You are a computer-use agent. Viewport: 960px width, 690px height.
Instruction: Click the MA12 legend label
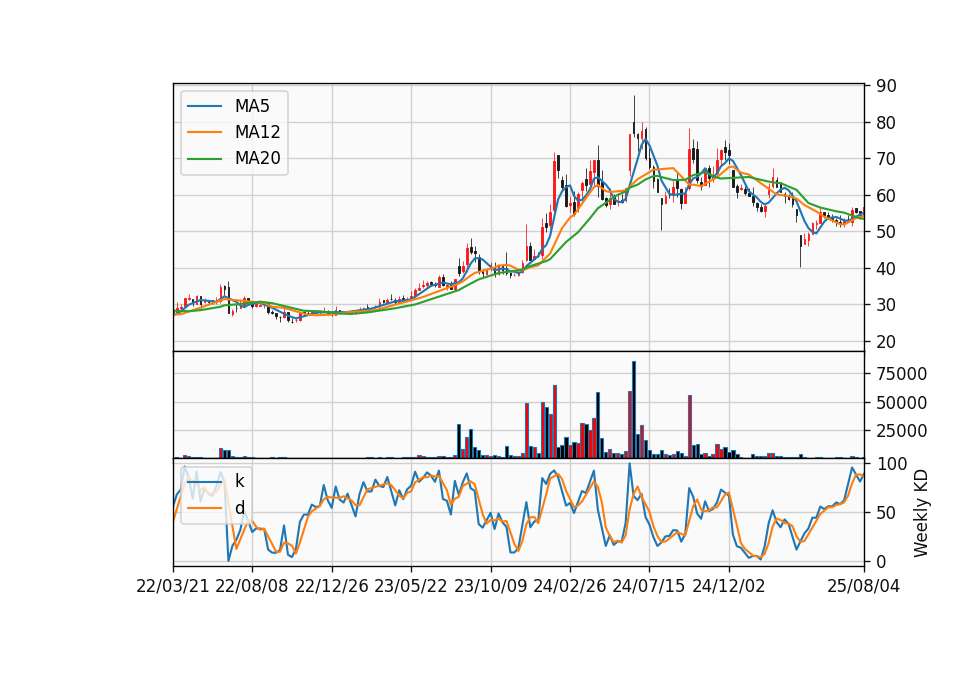point(257,132)
